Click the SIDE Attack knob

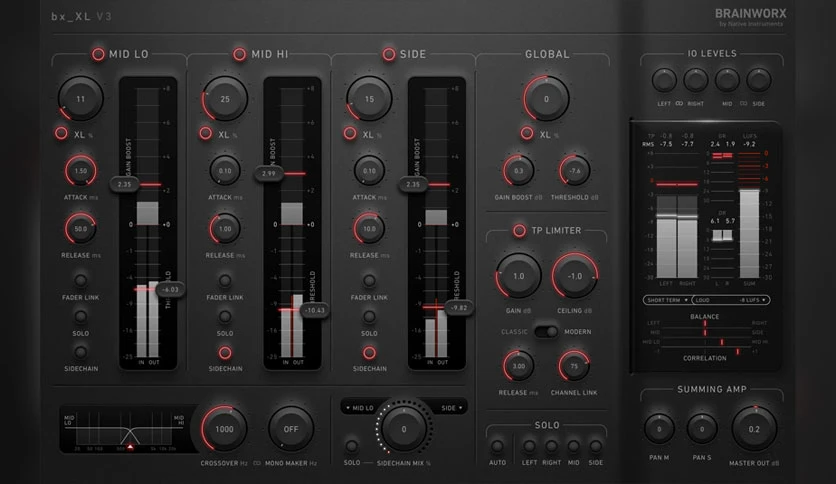369,171
